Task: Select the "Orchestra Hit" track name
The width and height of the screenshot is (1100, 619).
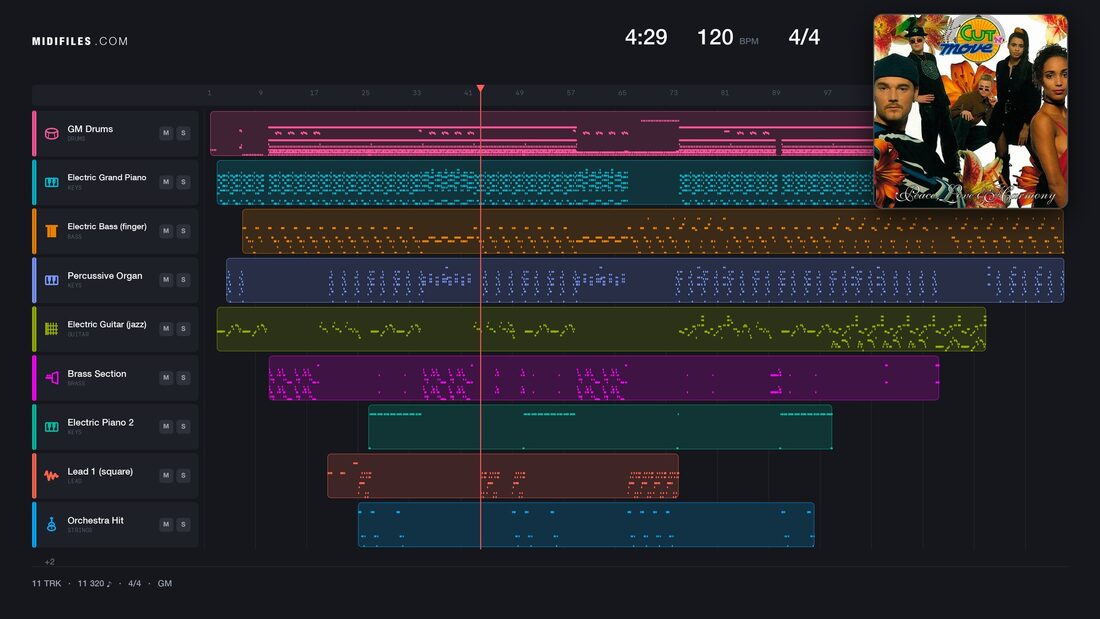Action: pos(95,520)
